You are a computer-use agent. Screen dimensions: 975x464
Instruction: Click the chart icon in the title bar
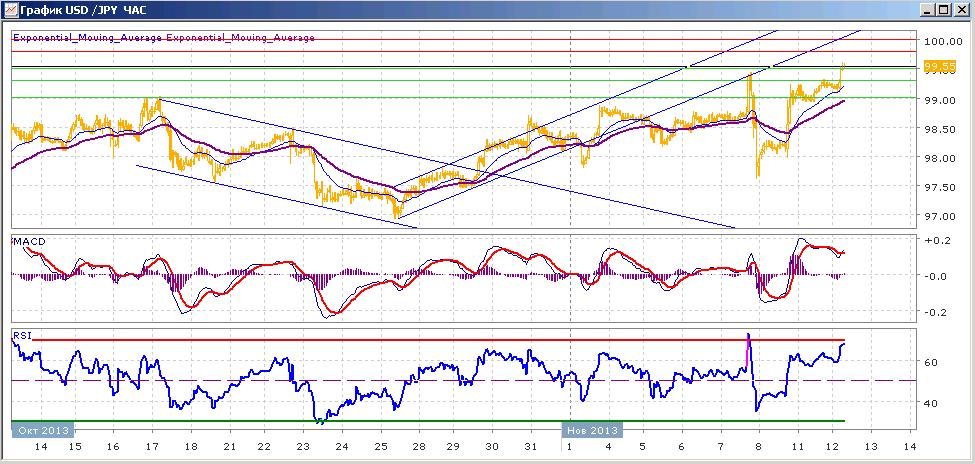point(11,10)
